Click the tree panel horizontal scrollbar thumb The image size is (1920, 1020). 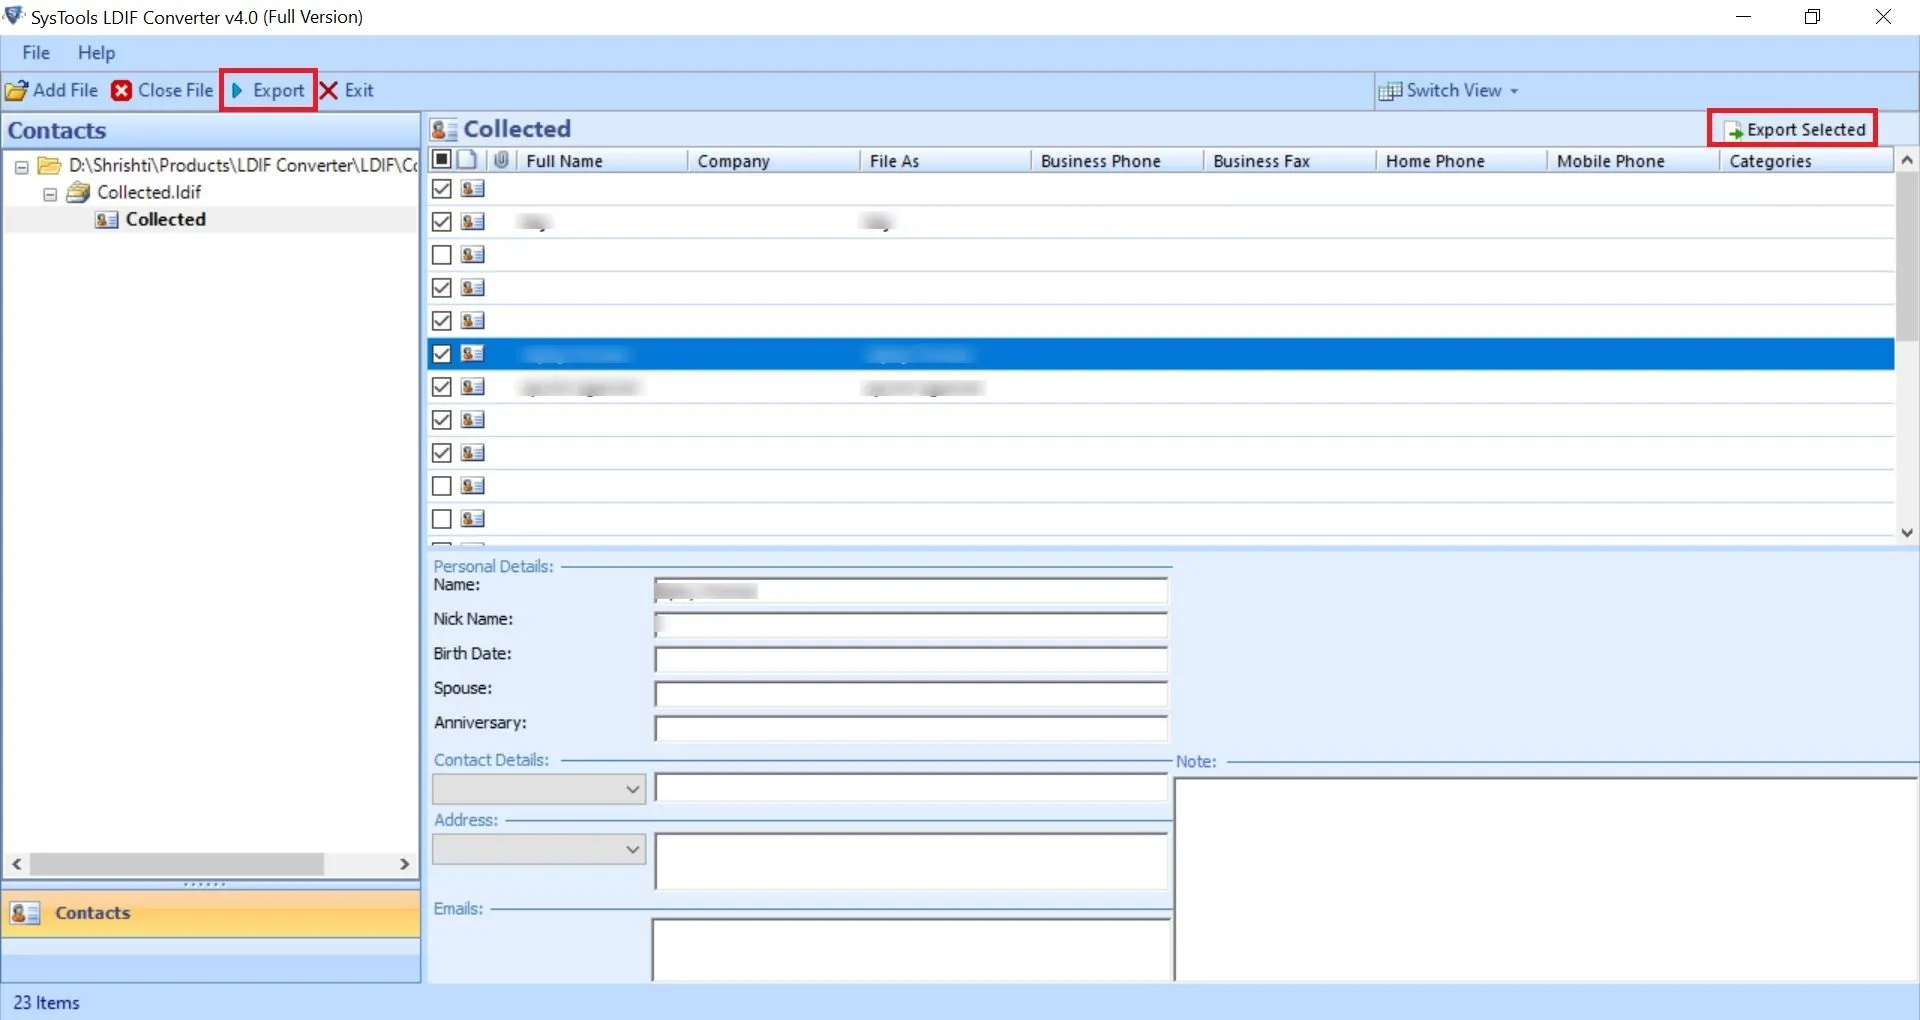click(177, 864)
